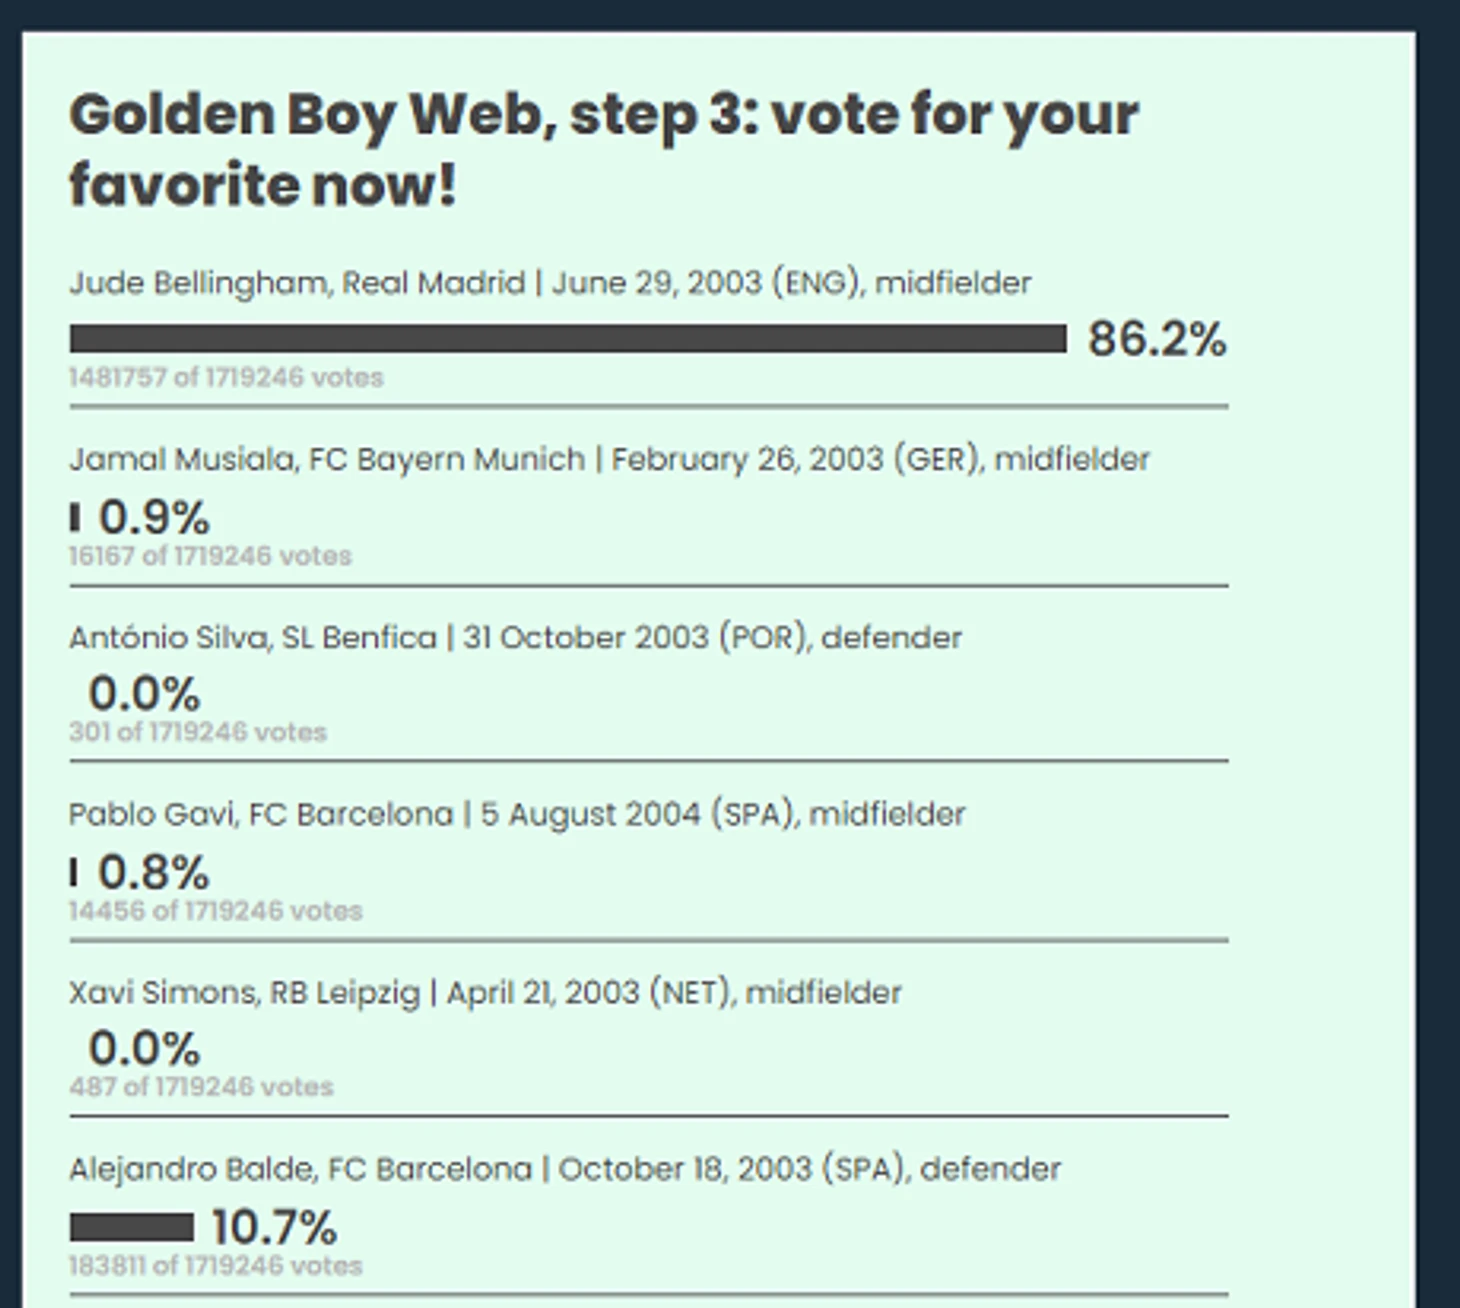
Task: Select the António Silva, SL Benfica entry
Action: [515, 638]
